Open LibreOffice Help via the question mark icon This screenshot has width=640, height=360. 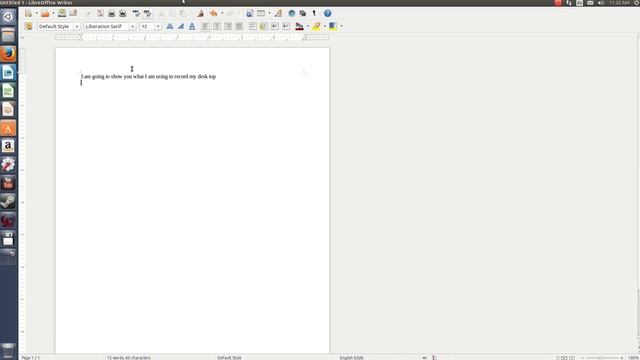click(x=327, y=13)
